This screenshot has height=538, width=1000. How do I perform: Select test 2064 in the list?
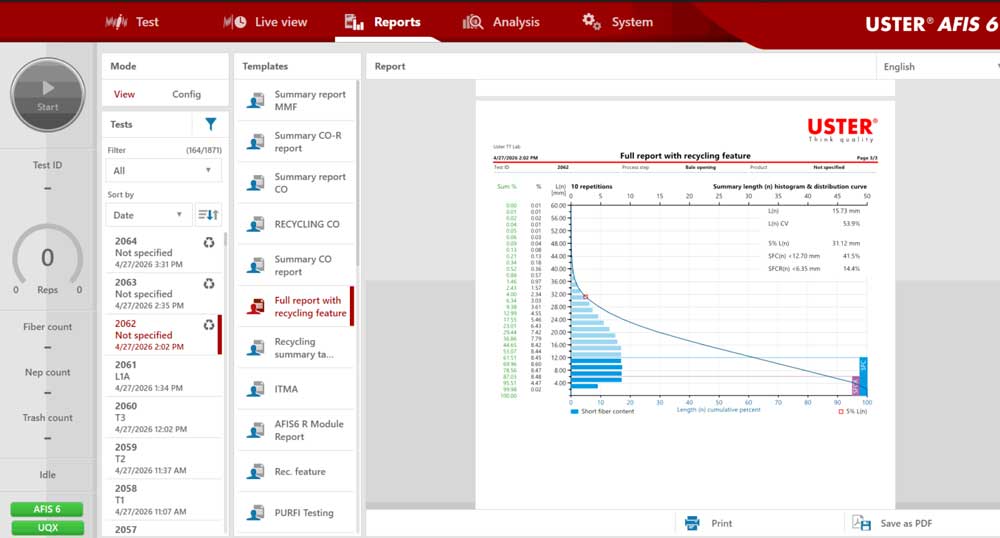[x=163, y=252]
